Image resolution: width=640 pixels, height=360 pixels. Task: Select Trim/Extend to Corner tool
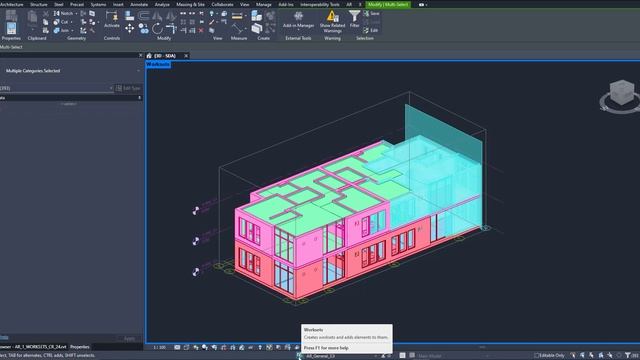171,29
